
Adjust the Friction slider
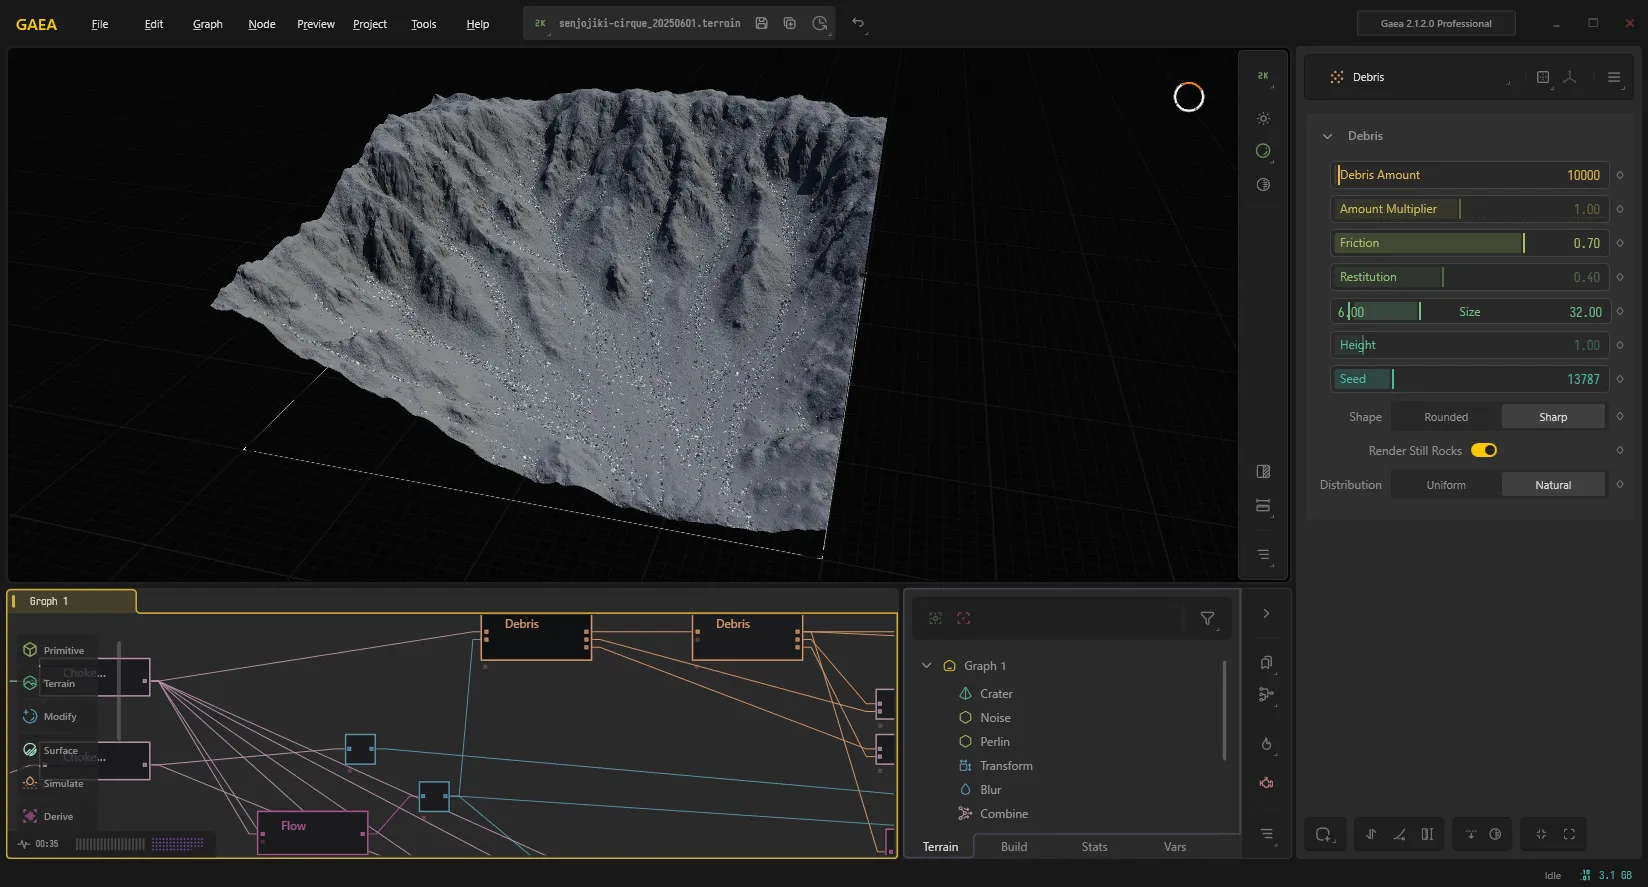pyautogui.click(x=1470, y=243)
